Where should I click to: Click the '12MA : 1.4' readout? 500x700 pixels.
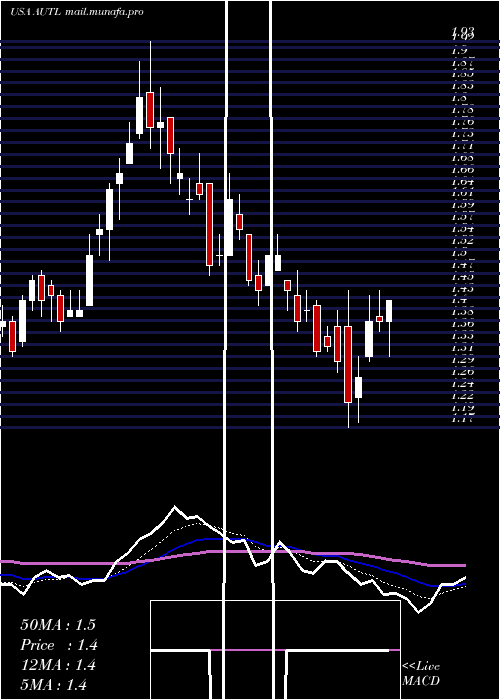(x=58, y=665)
